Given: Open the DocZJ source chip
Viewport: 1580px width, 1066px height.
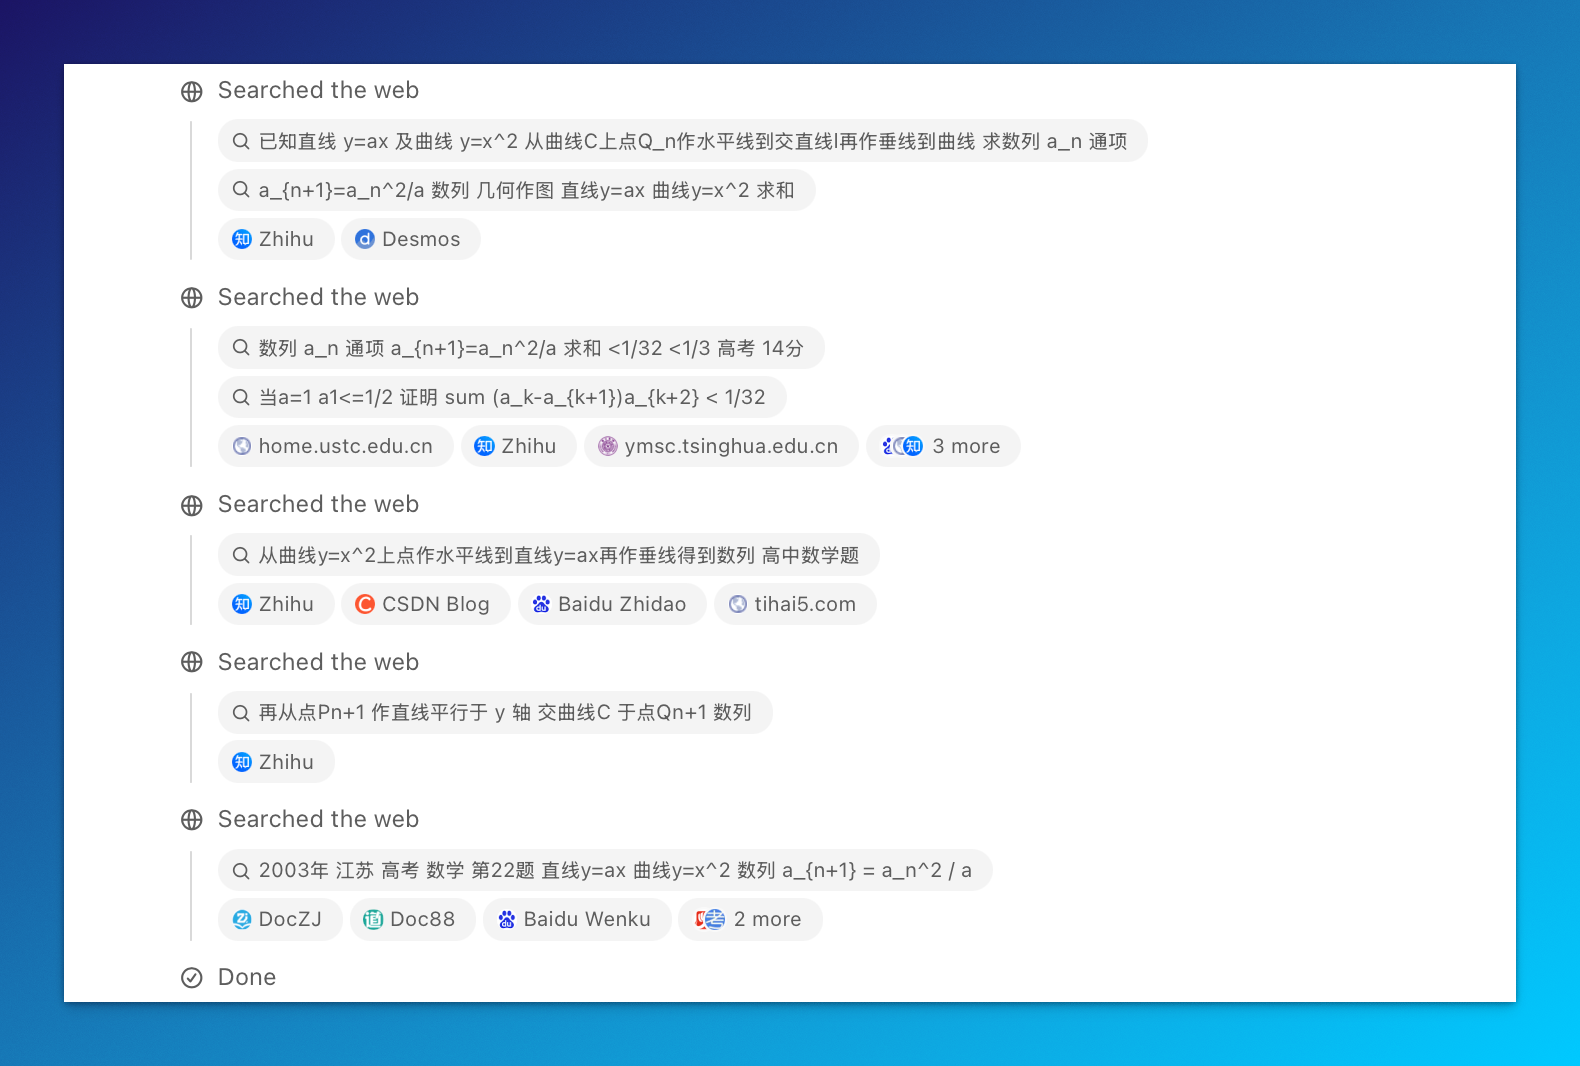Looking at the screenshot, I should point(280,919).
